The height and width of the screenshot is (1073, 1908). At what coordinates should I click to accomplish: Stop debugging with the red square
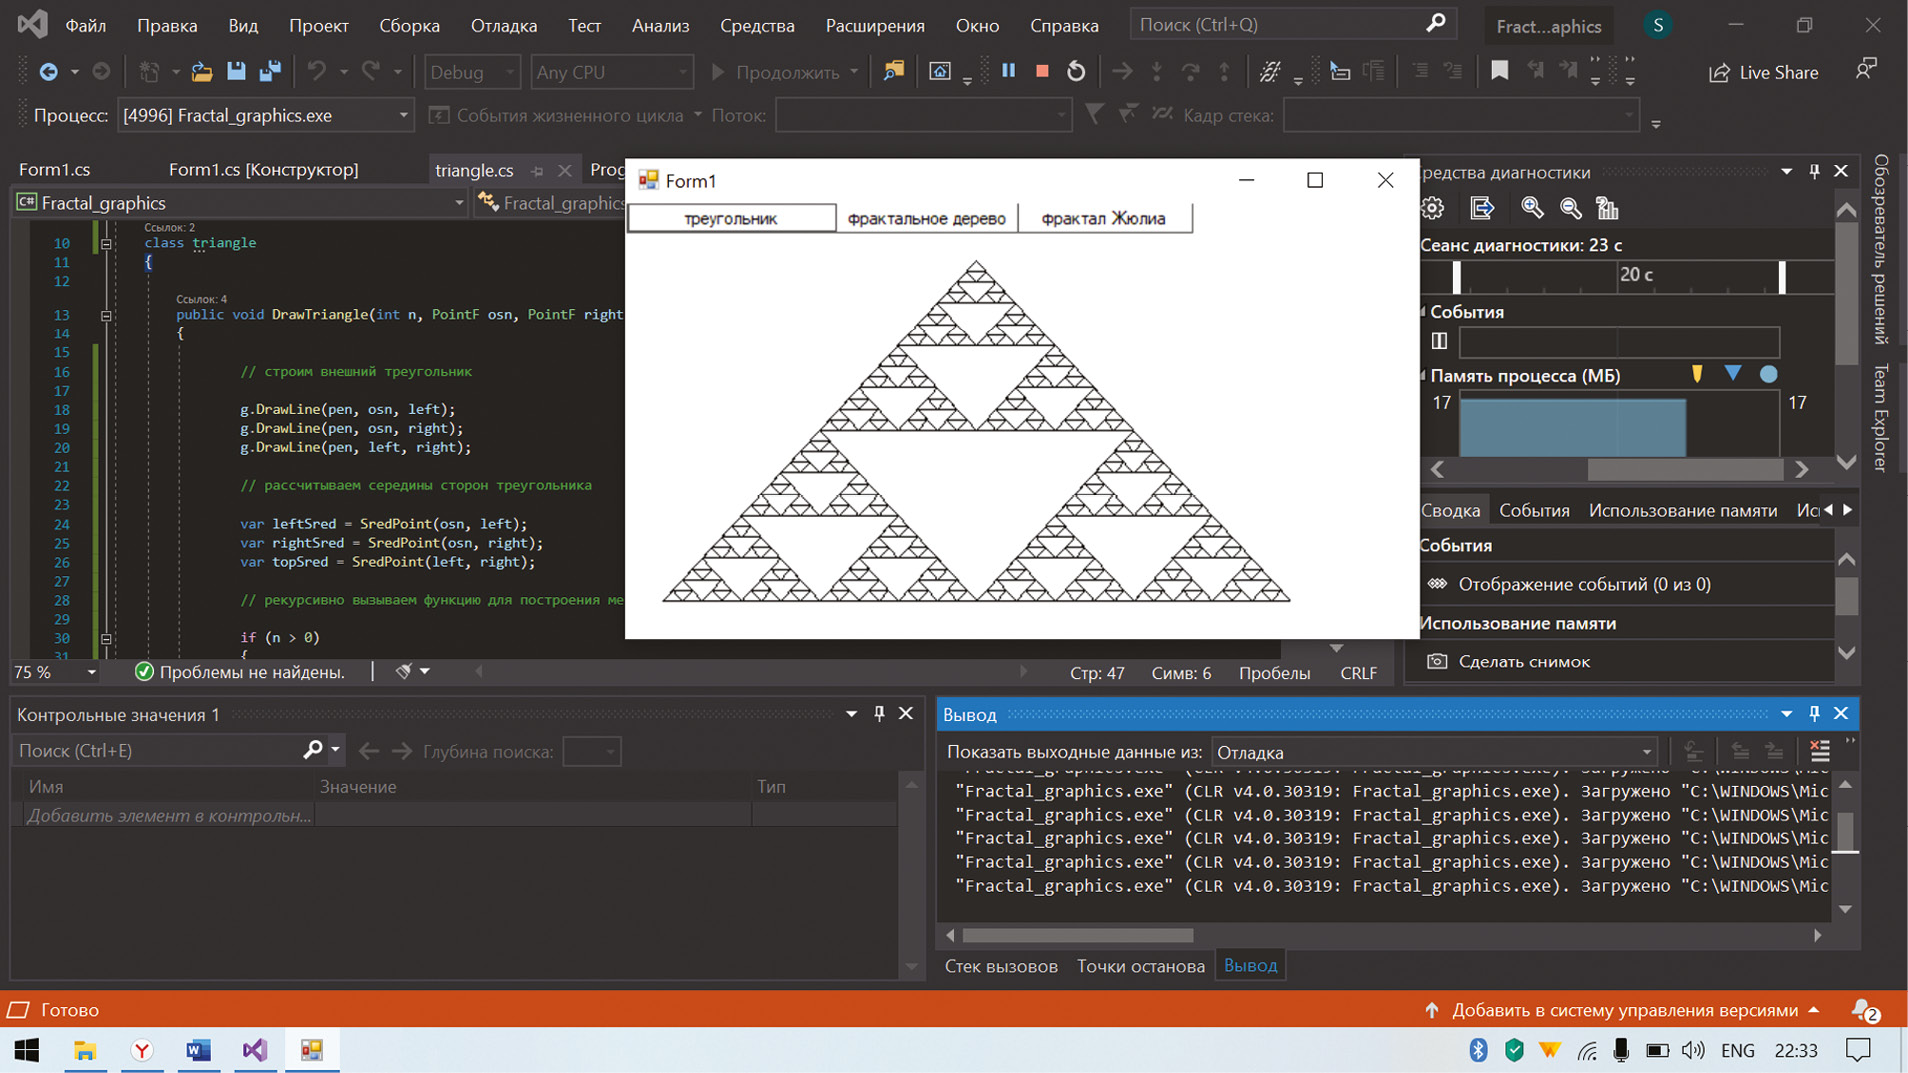click(1042, 71)
